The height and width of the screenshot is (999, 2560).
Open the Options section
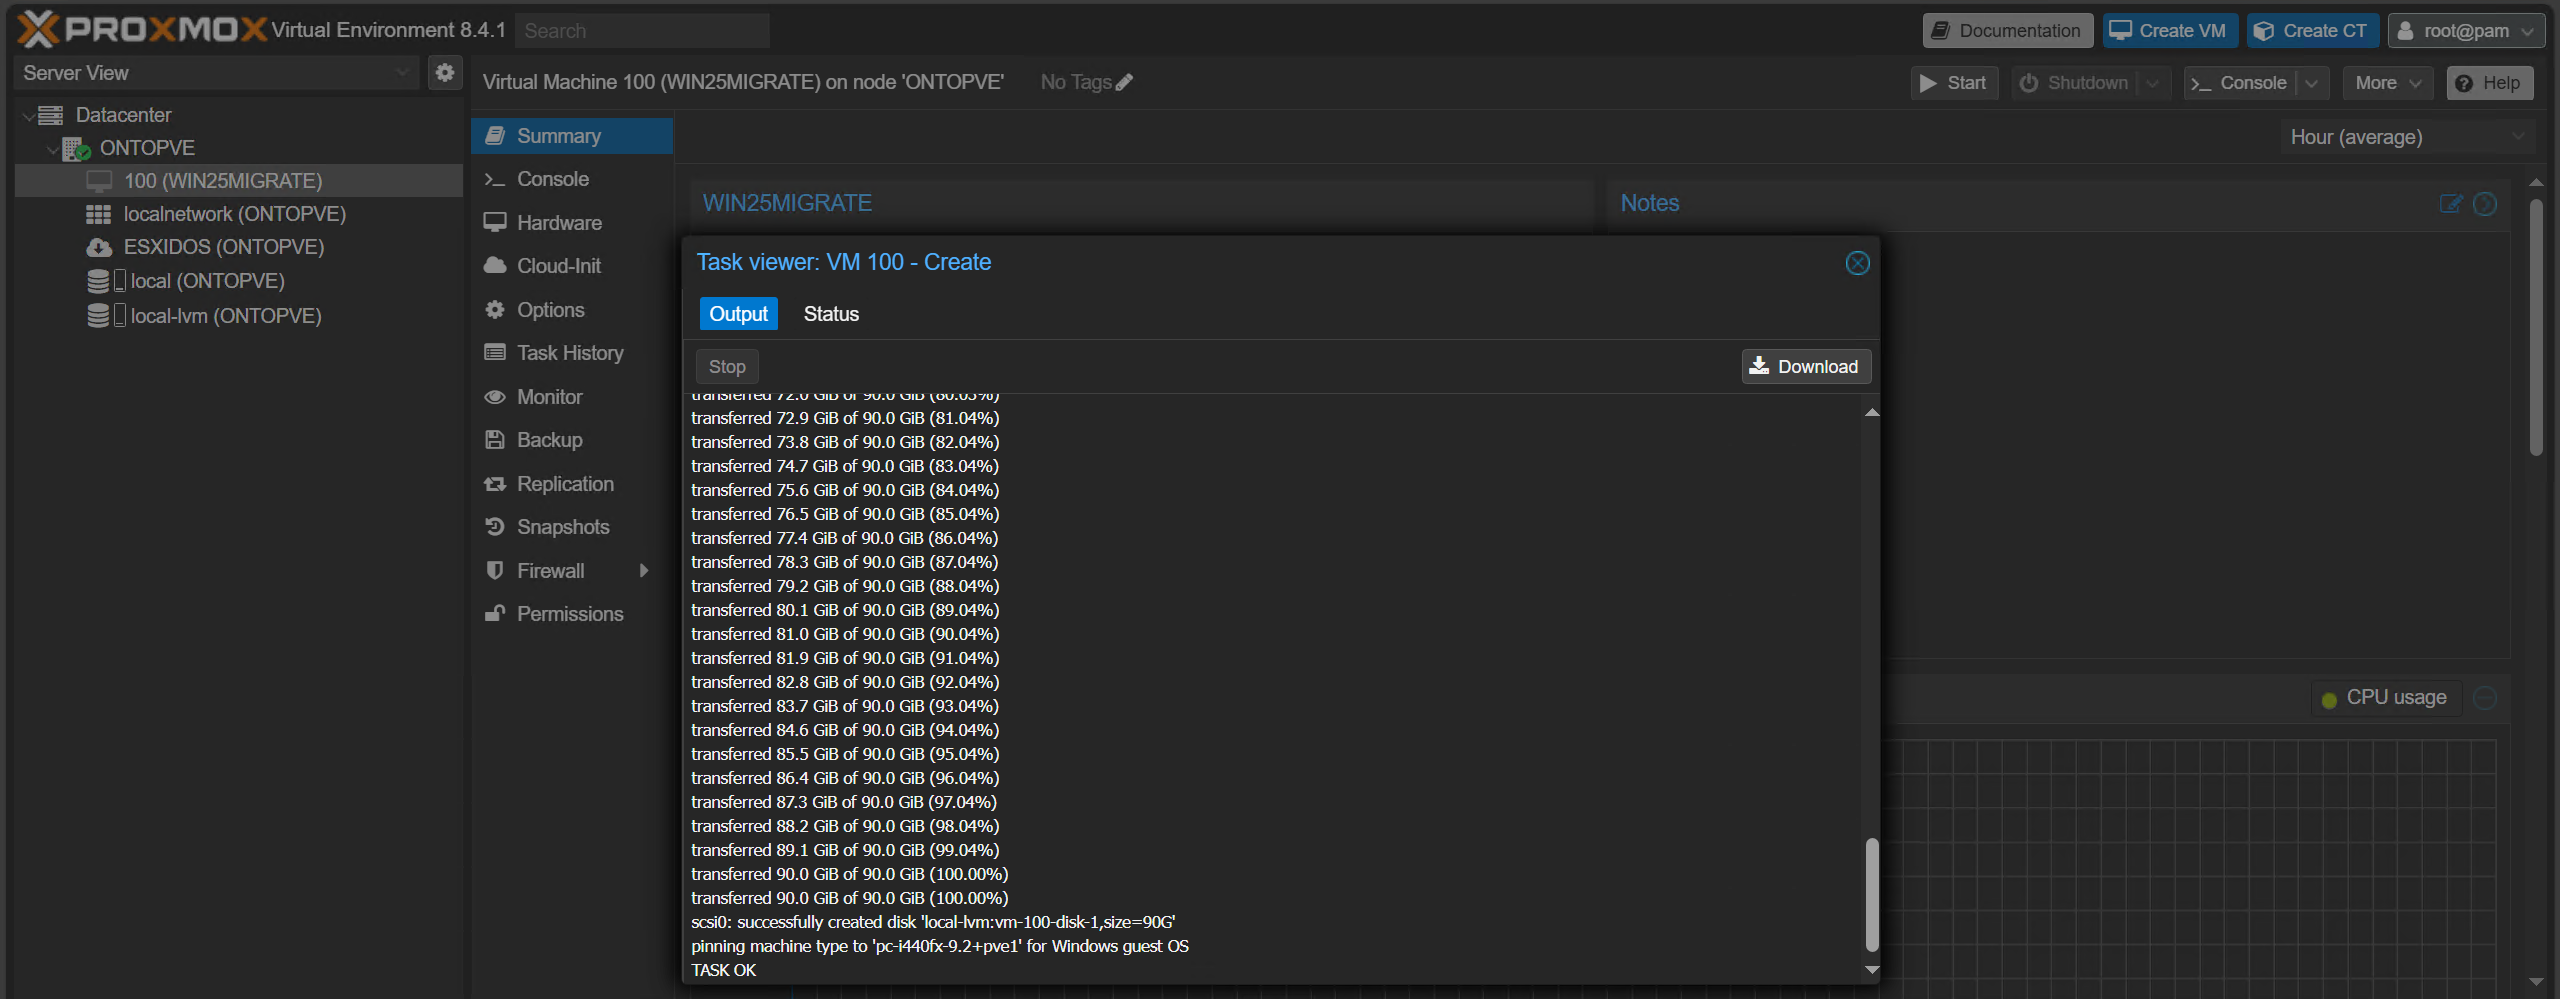[x=572, y=310]
